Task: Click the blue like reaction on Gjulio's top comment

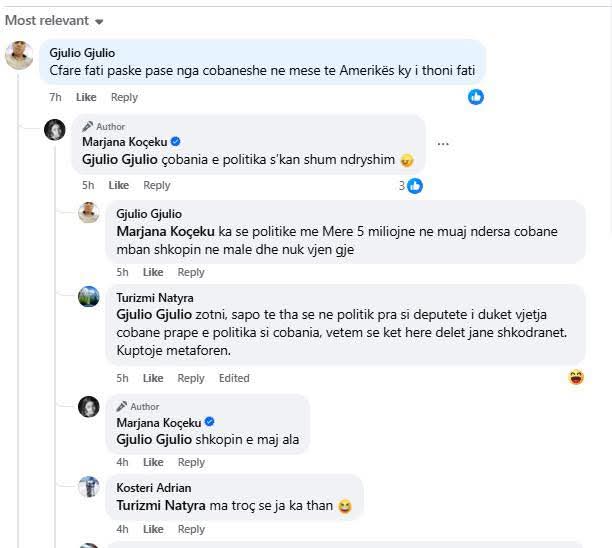Action: pyautogui.click(x=476, y=97)
